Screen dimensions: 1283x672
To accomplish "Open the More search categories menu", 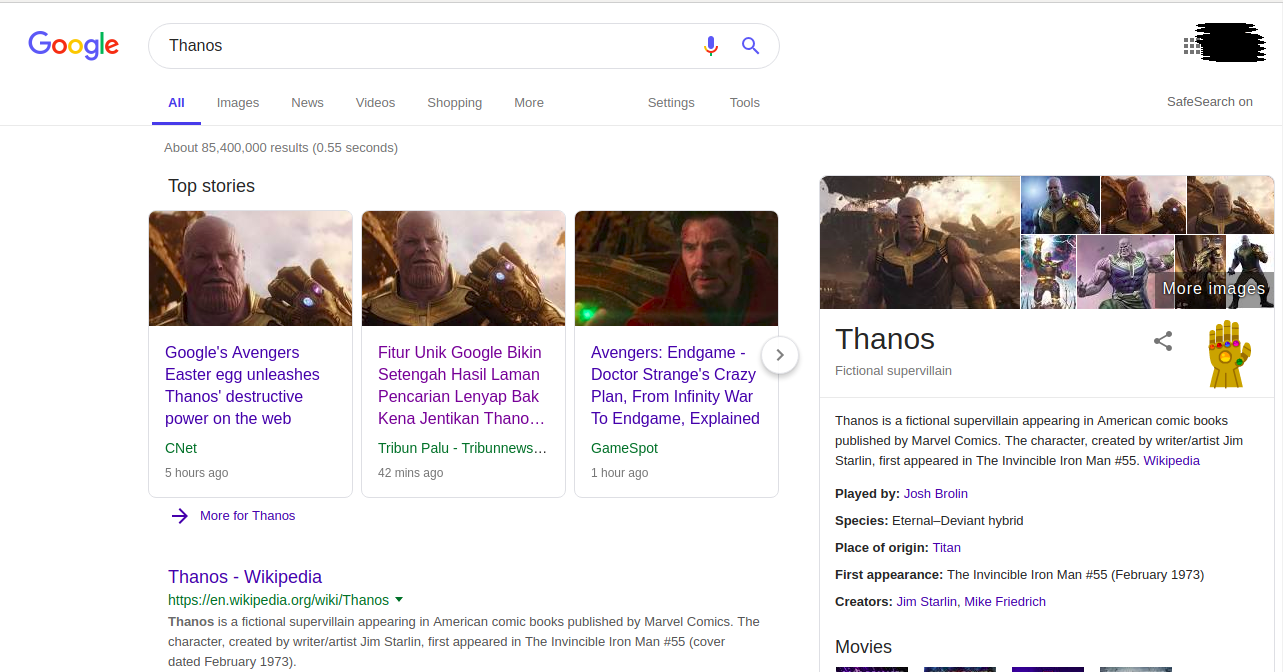I will pyautogui.click(x=529, y=102).
